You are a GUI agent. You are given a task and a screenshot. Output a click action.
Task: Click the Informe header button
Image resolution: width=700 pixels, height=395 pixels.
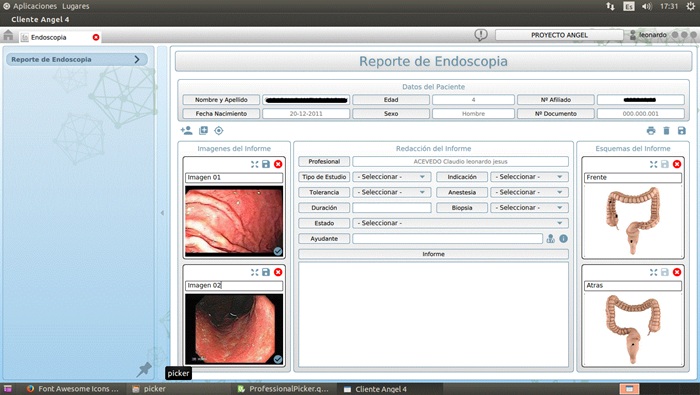433,254
